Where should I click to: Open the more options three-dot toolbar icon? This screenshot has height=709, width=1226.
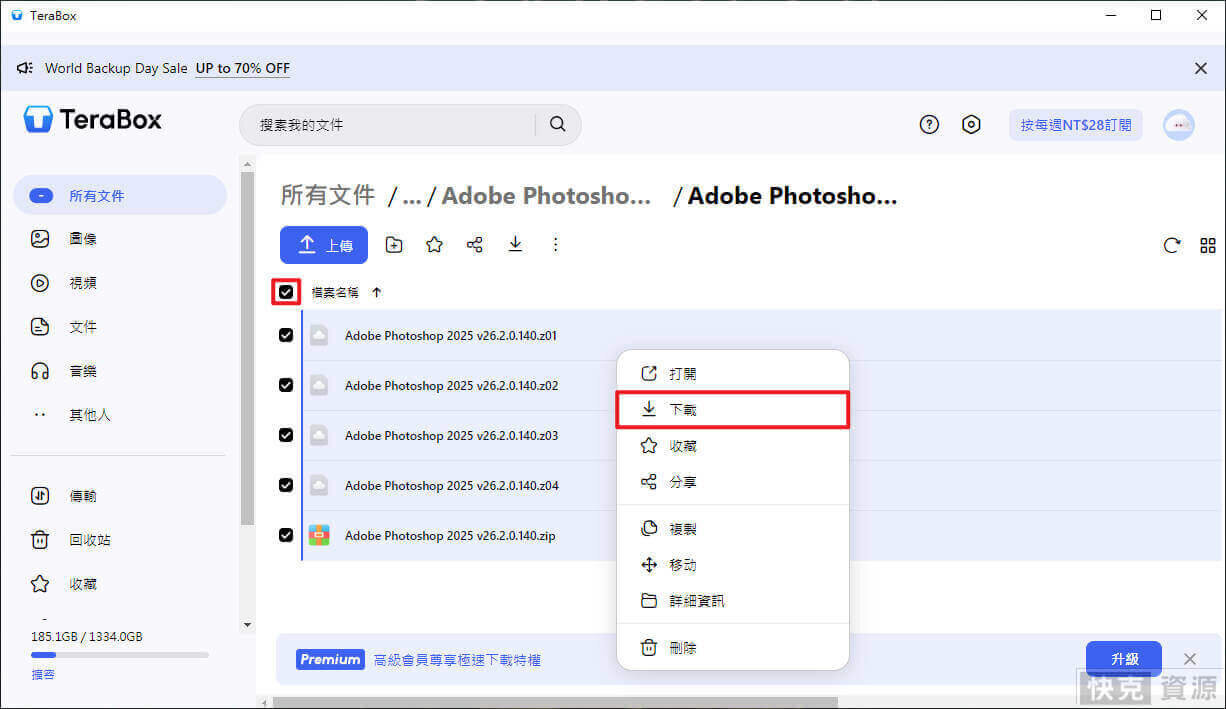coord(556,245)
